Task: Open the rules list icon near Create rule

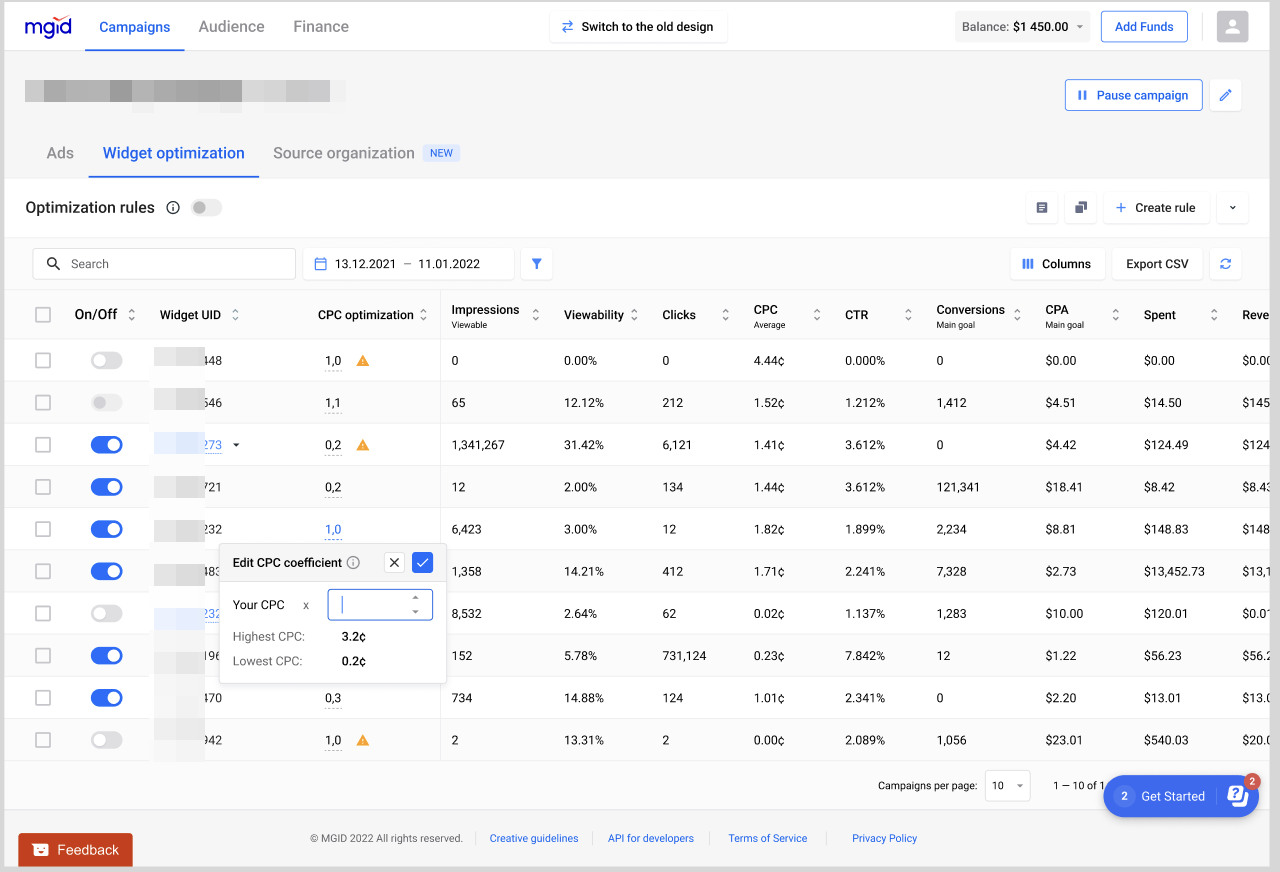Action: pos(1041,207)
